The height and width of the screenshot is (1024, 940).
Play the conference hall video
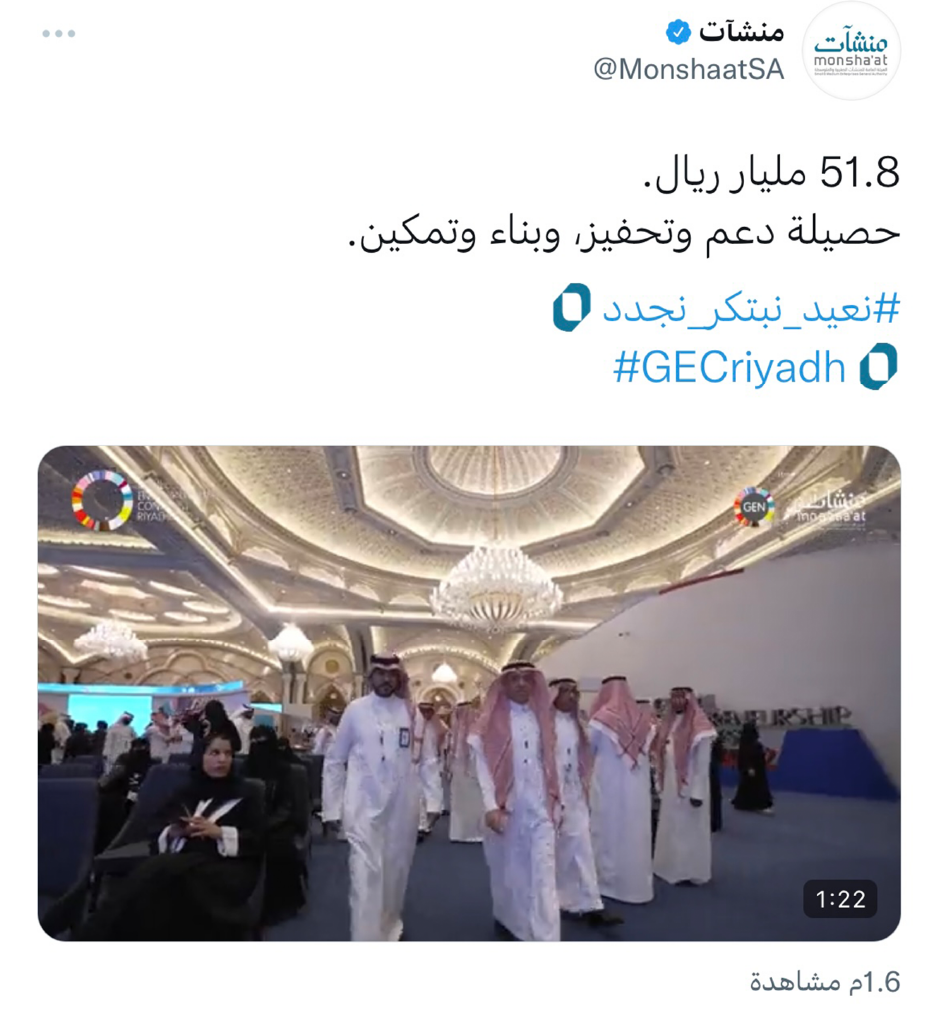click(x=469, y=693)
